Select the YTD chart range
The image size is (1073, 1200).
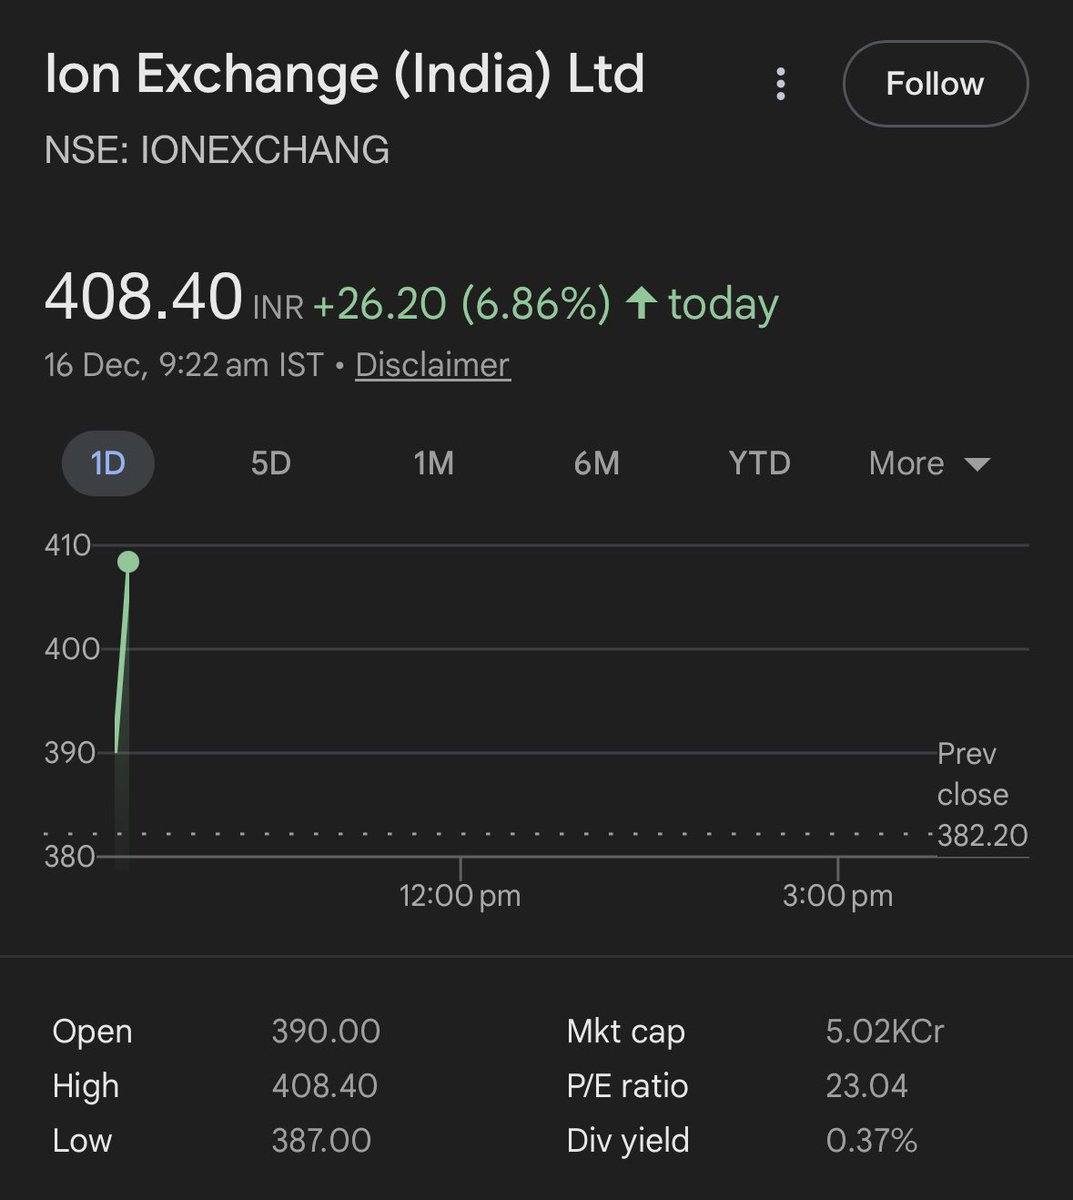[x=759, y=464]
